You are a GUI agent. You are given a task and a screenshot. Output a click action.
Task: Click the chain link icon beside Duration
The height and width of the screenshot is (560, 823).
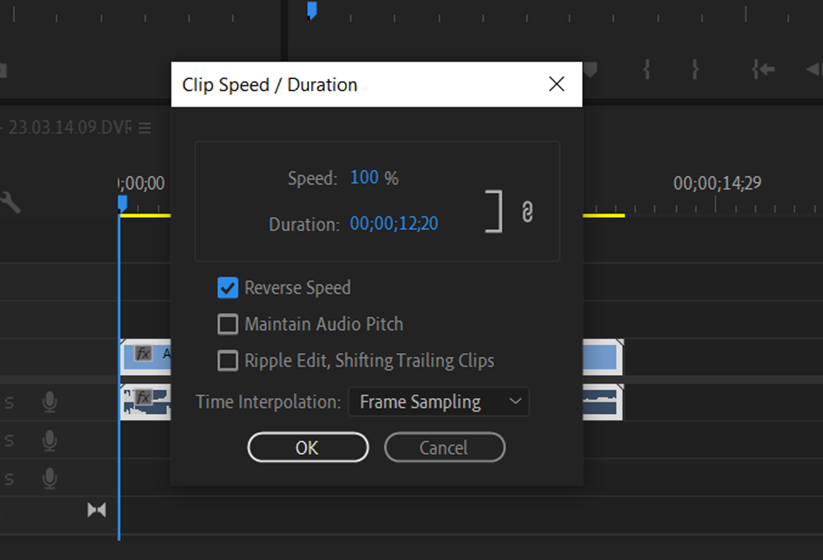tap(528, 213)
